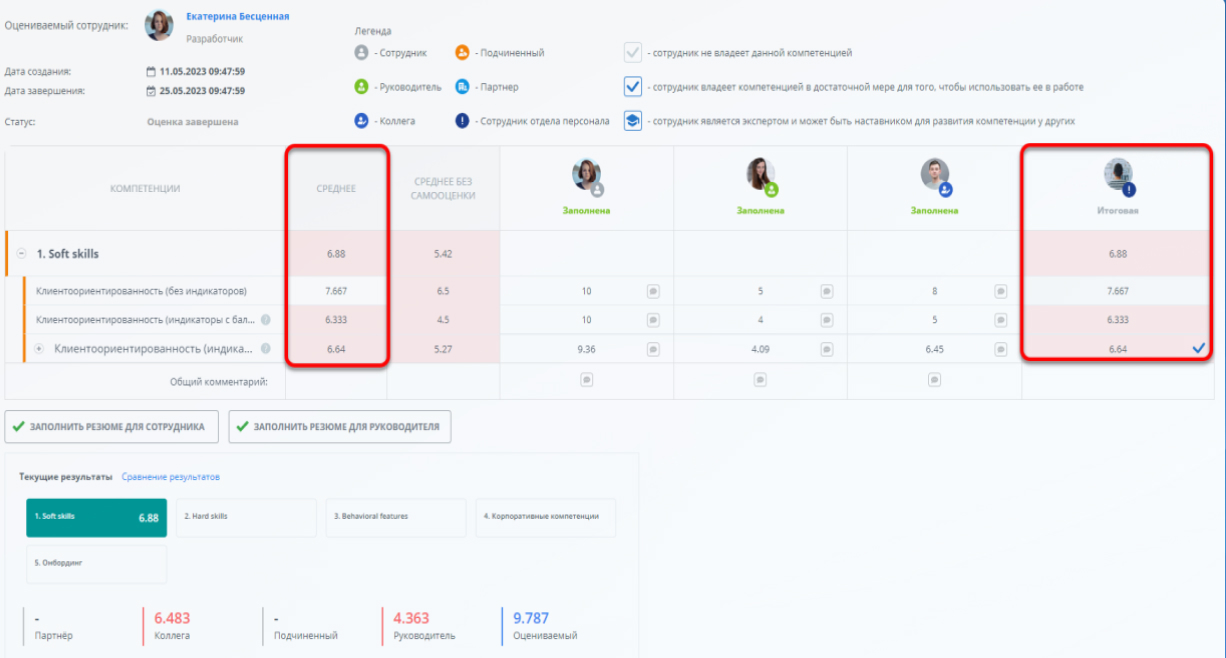This screenshot has height=658, width=1226.
Task: Click the manager's avatar in table header
Action: [761, 175]
